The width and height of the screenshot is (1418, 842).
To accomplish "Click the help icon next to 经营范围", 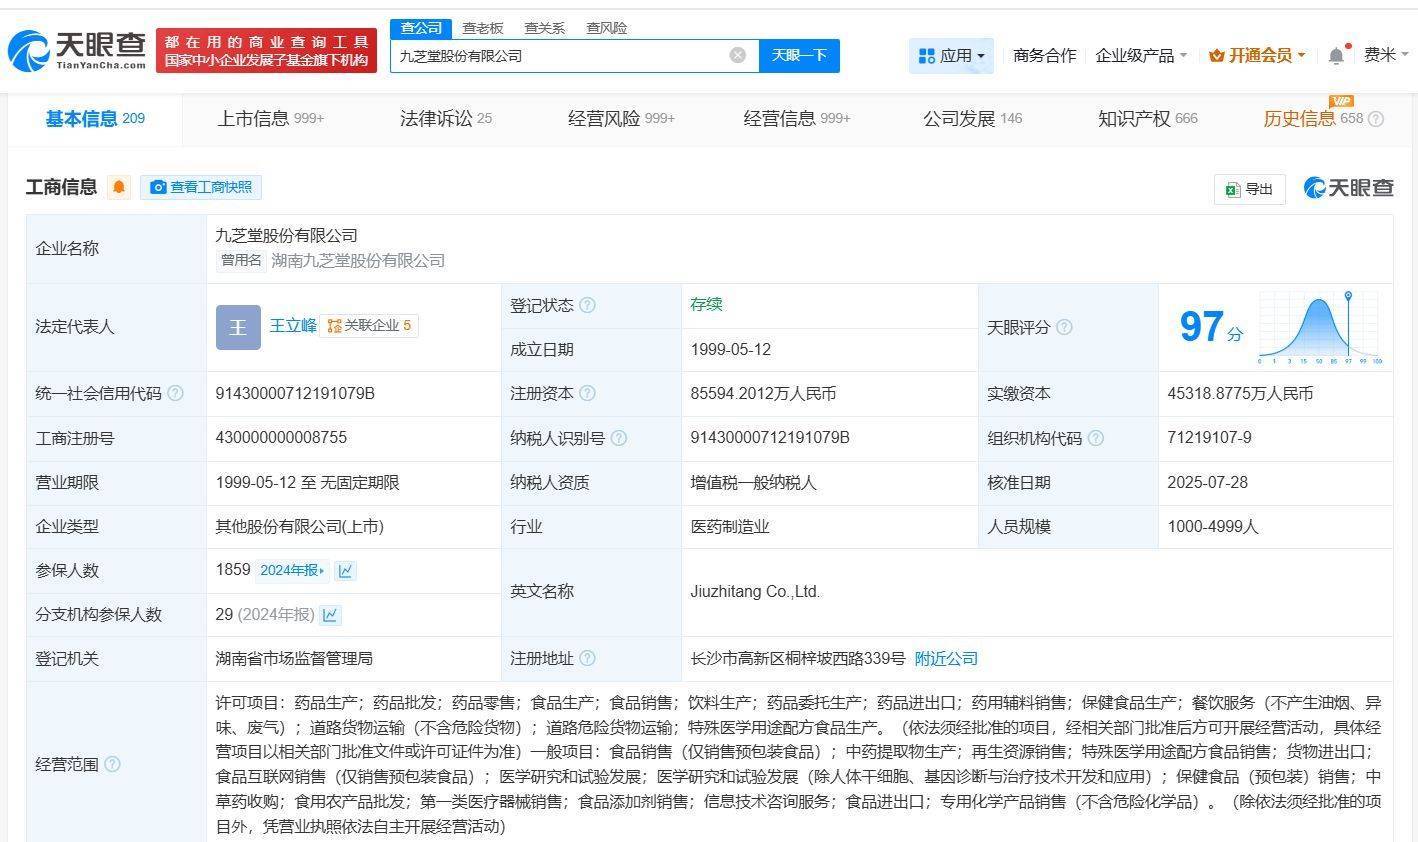I will click(112, 764).
